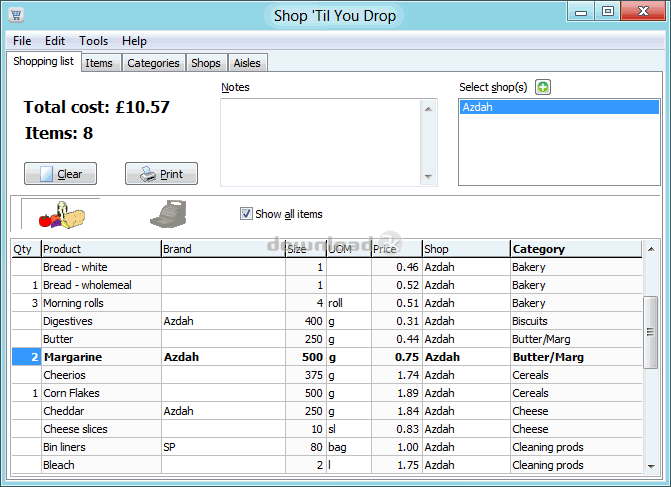Screen dimensions: 671x487
Task: Open the Help menu
Action: (134, 41)
